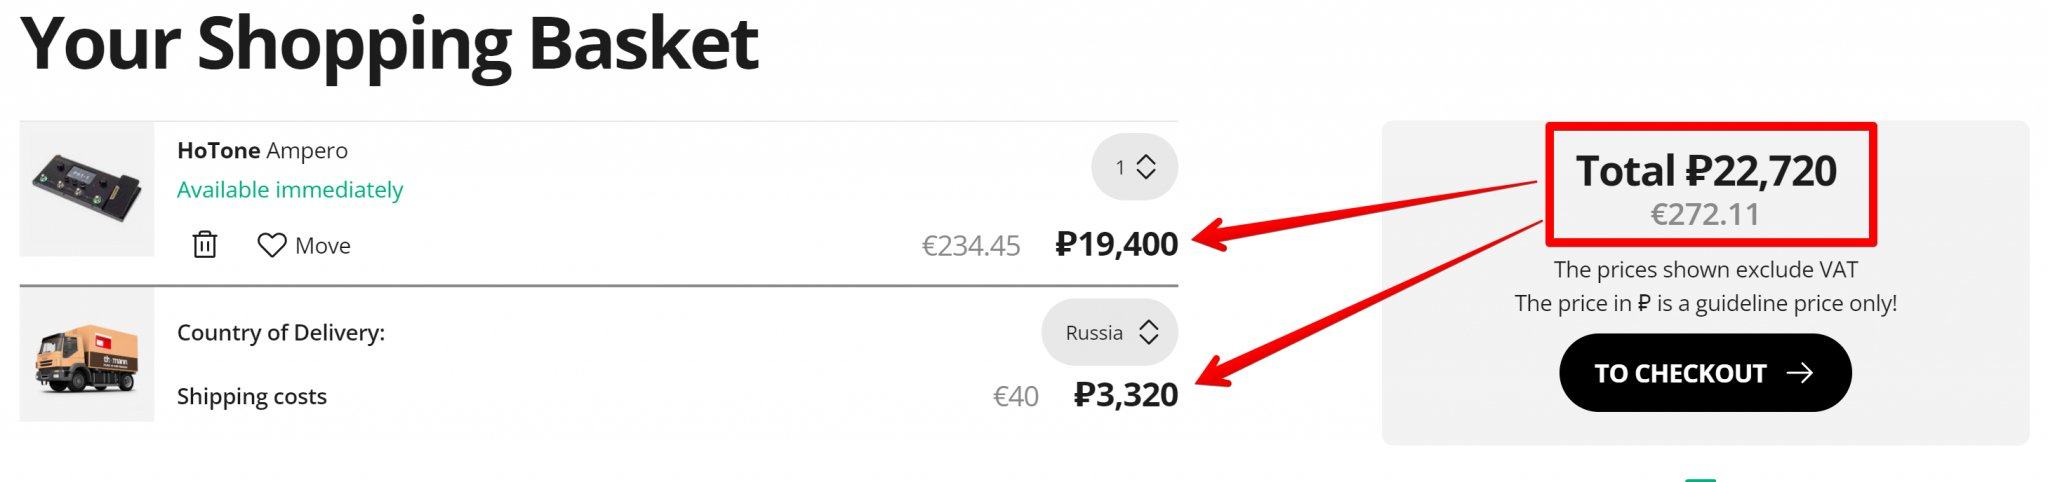Click the Your Shopping Basket heading
Image resolution: width=2048 pixels, height=482 pixels.
pos(389,44)
